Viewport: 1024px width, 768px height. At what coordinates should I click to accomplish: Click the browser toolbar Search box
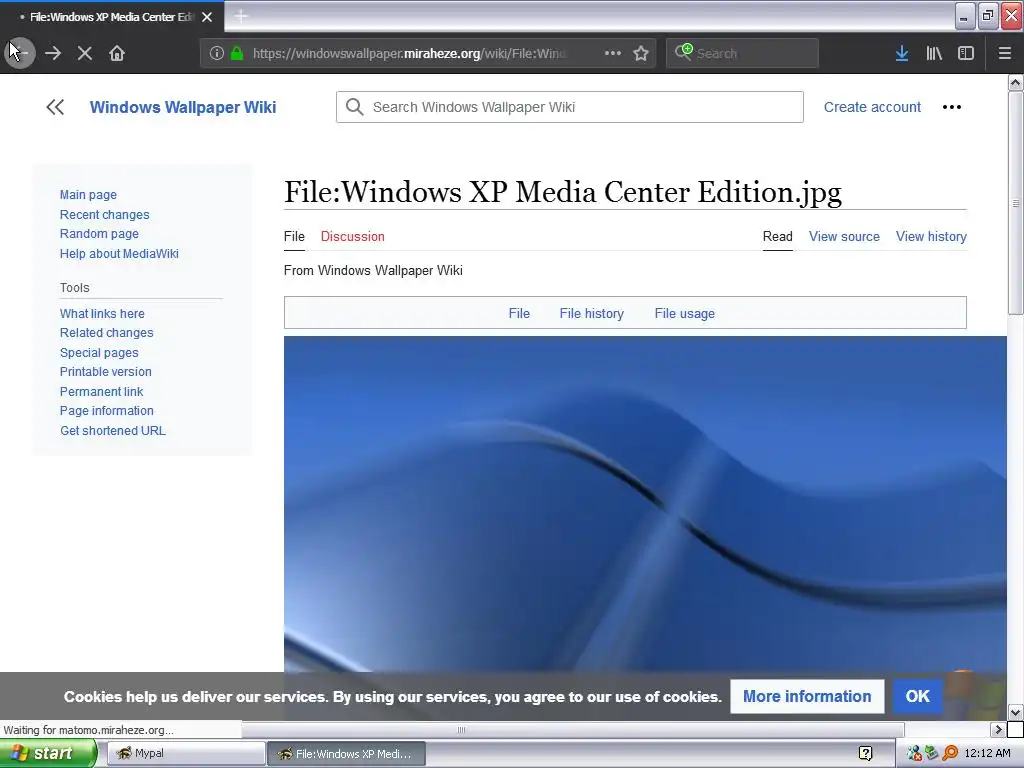(x=742, y=53)
